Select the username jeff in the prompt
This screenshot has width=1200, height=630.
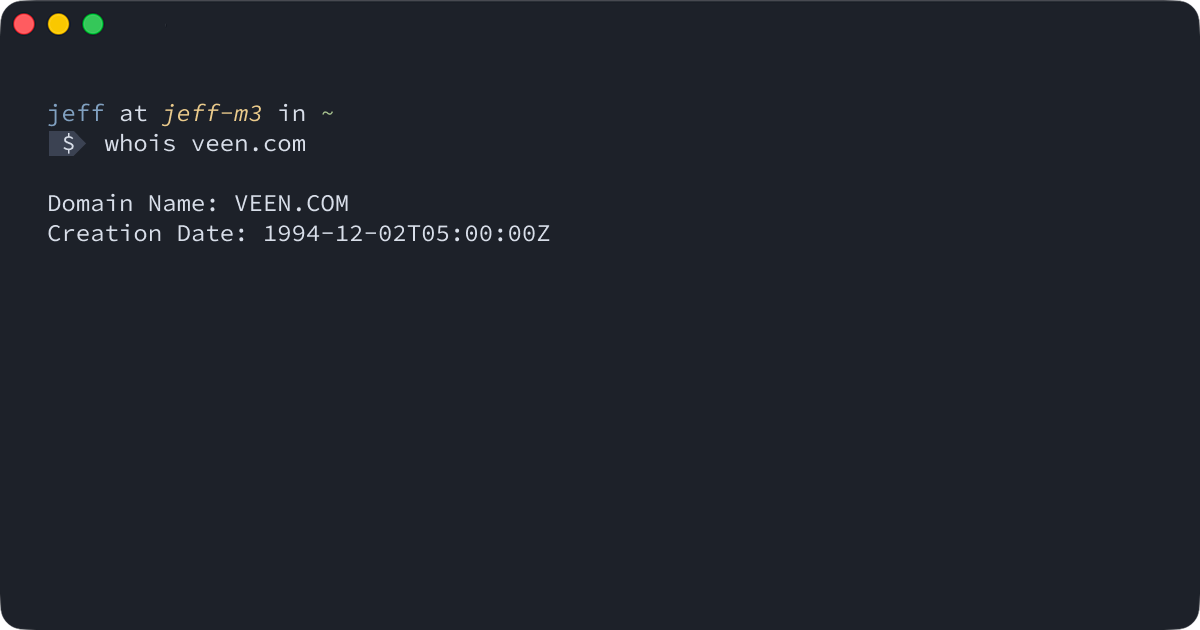click(76, 114)
